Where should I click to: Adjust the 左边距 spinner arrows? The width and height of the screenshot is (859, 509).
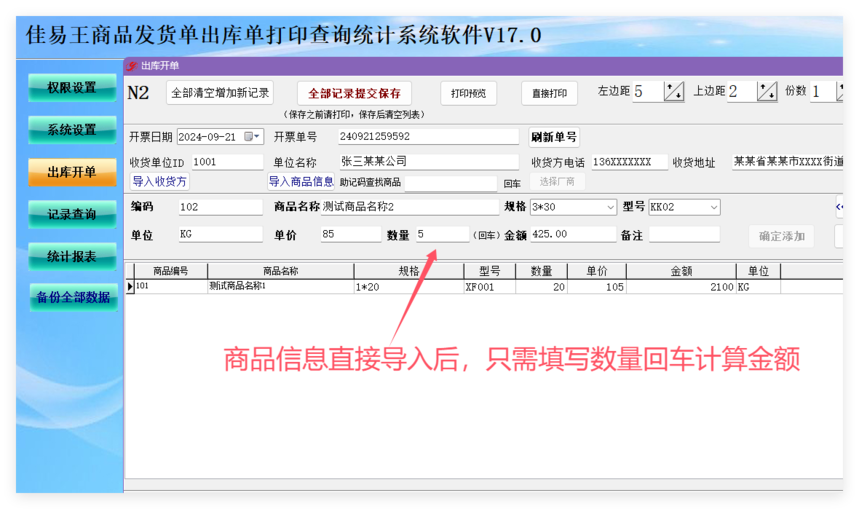point(674,91)
